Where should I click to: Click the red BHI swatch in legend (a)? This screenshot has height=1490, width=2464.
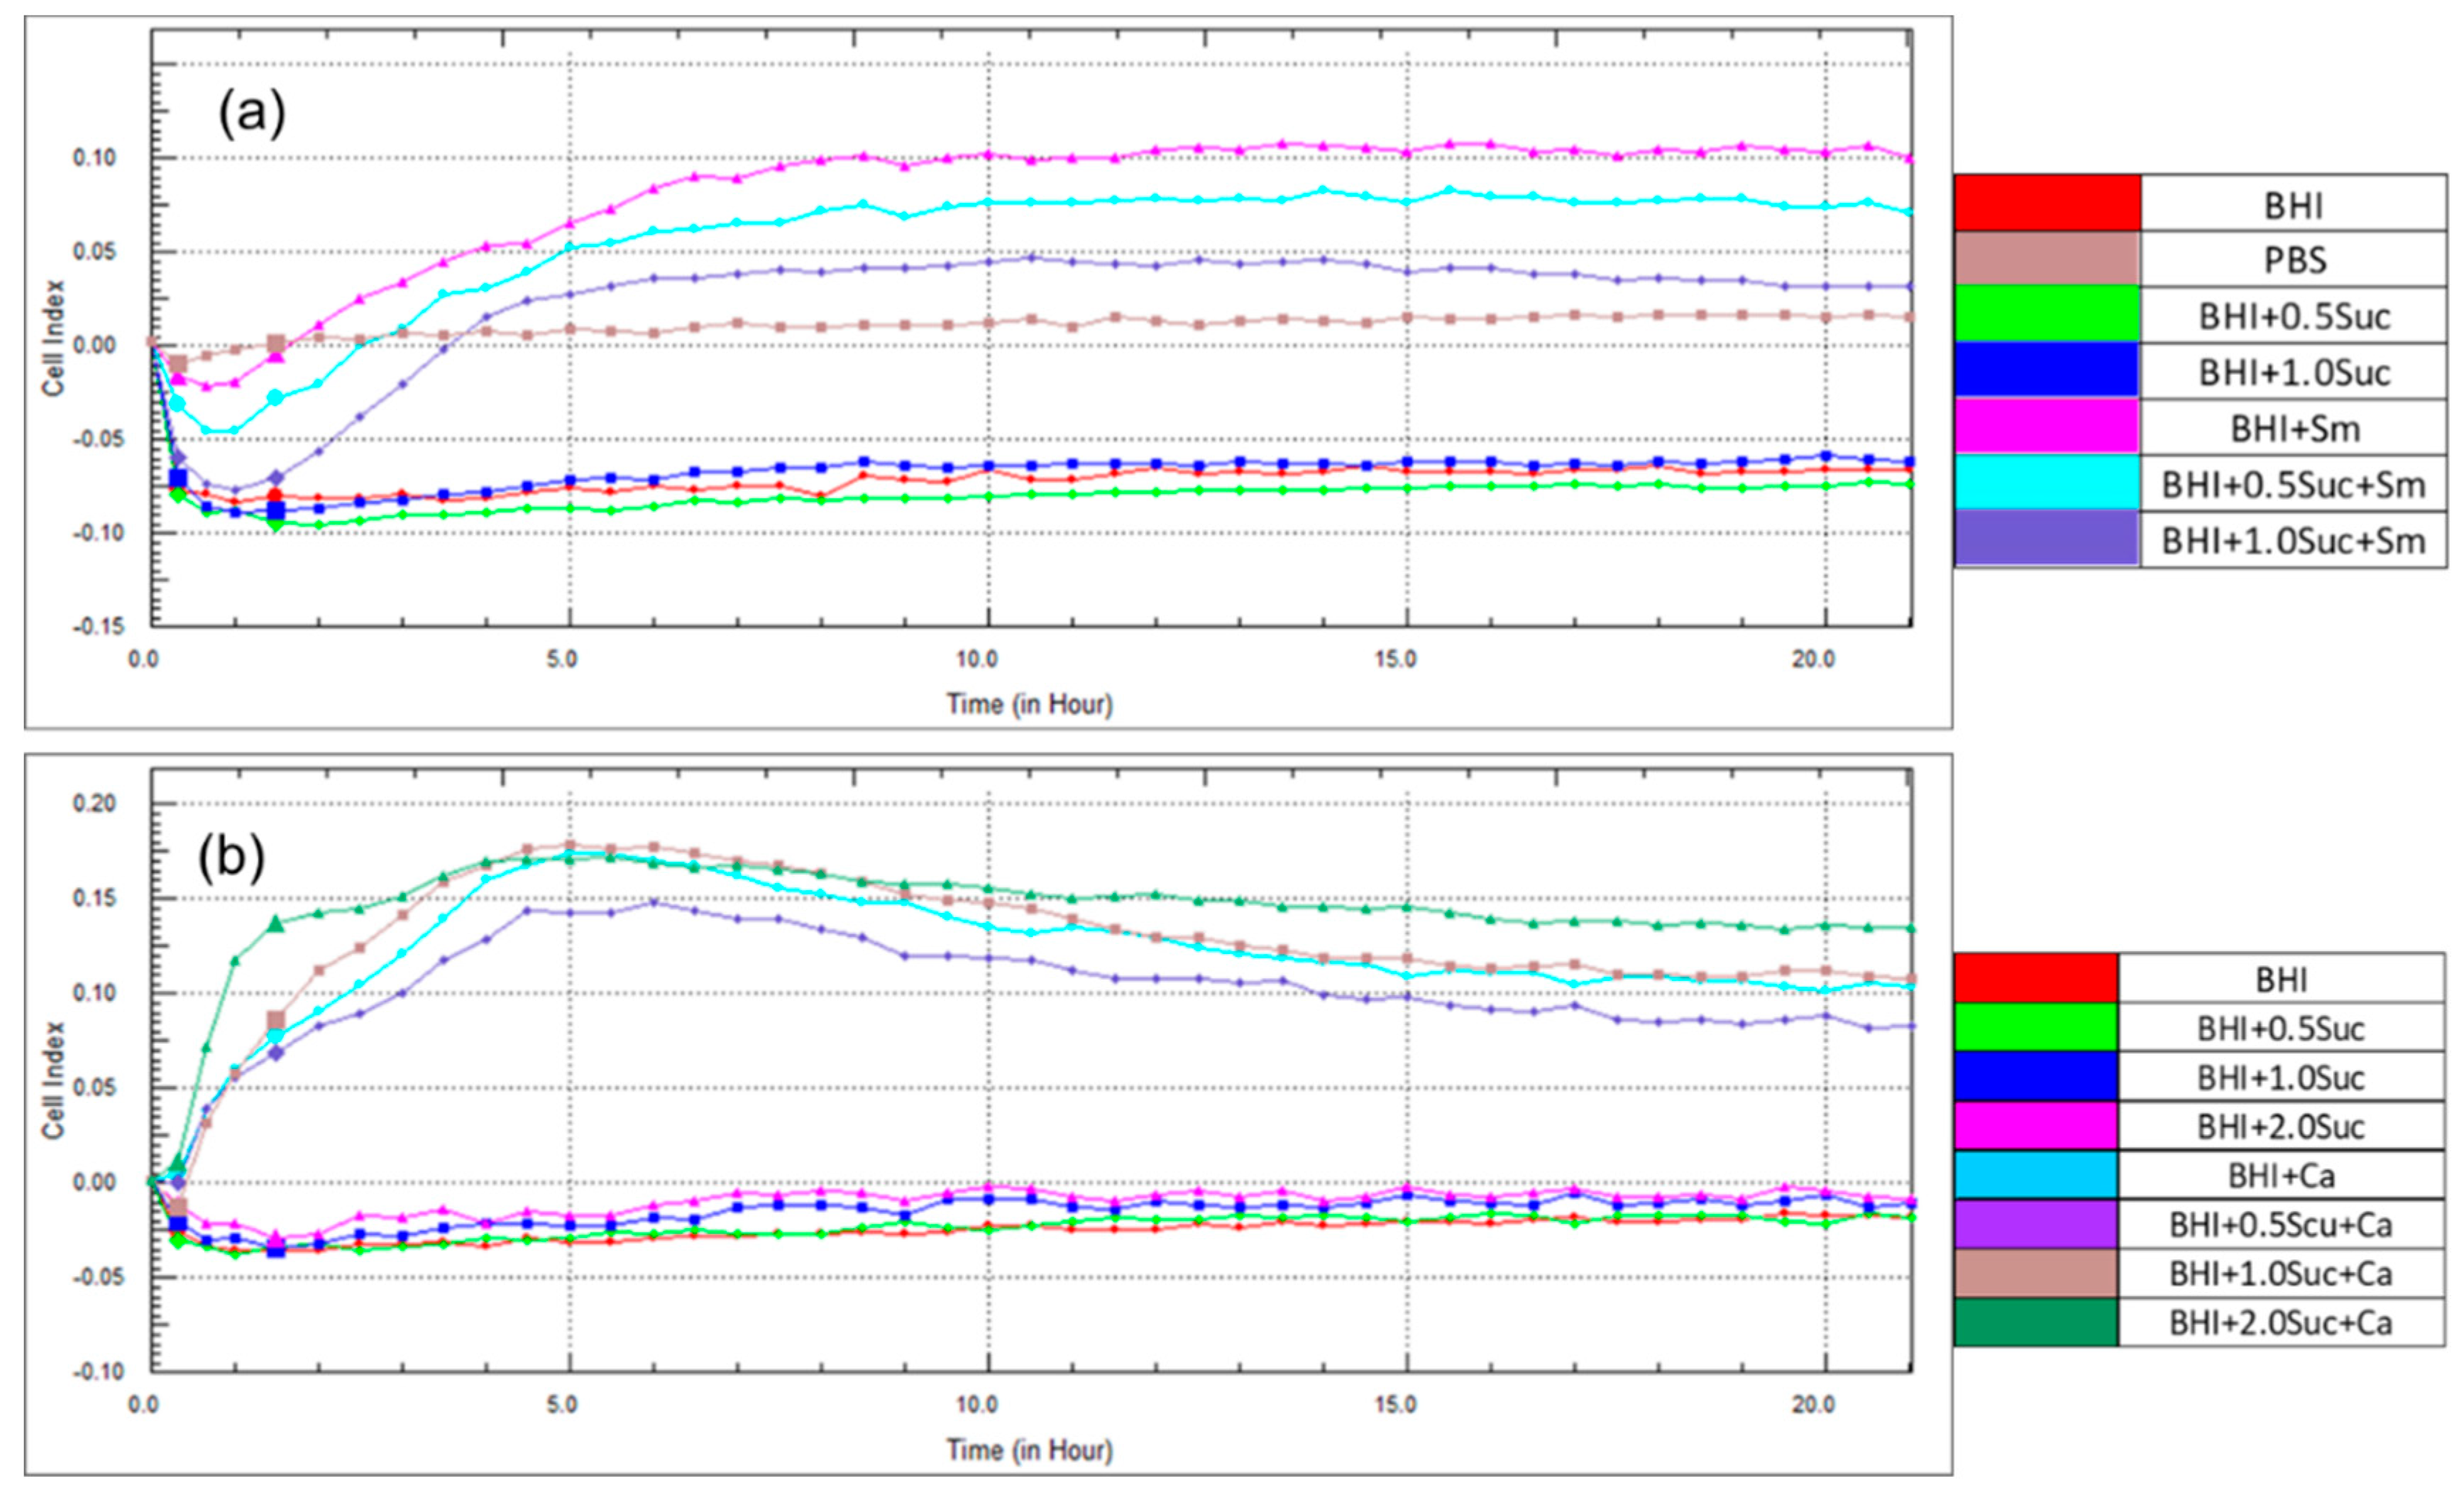(2047, 203)
